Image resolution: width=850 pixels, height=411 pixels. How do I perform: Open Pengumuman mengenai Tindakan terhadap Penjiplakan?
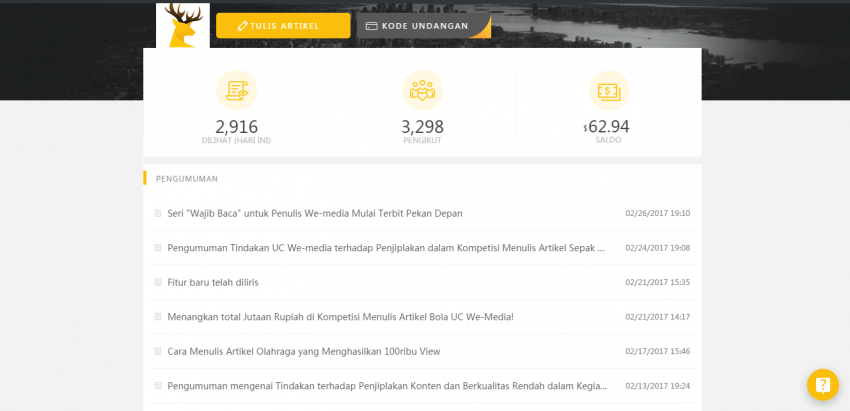pos(387,386)
